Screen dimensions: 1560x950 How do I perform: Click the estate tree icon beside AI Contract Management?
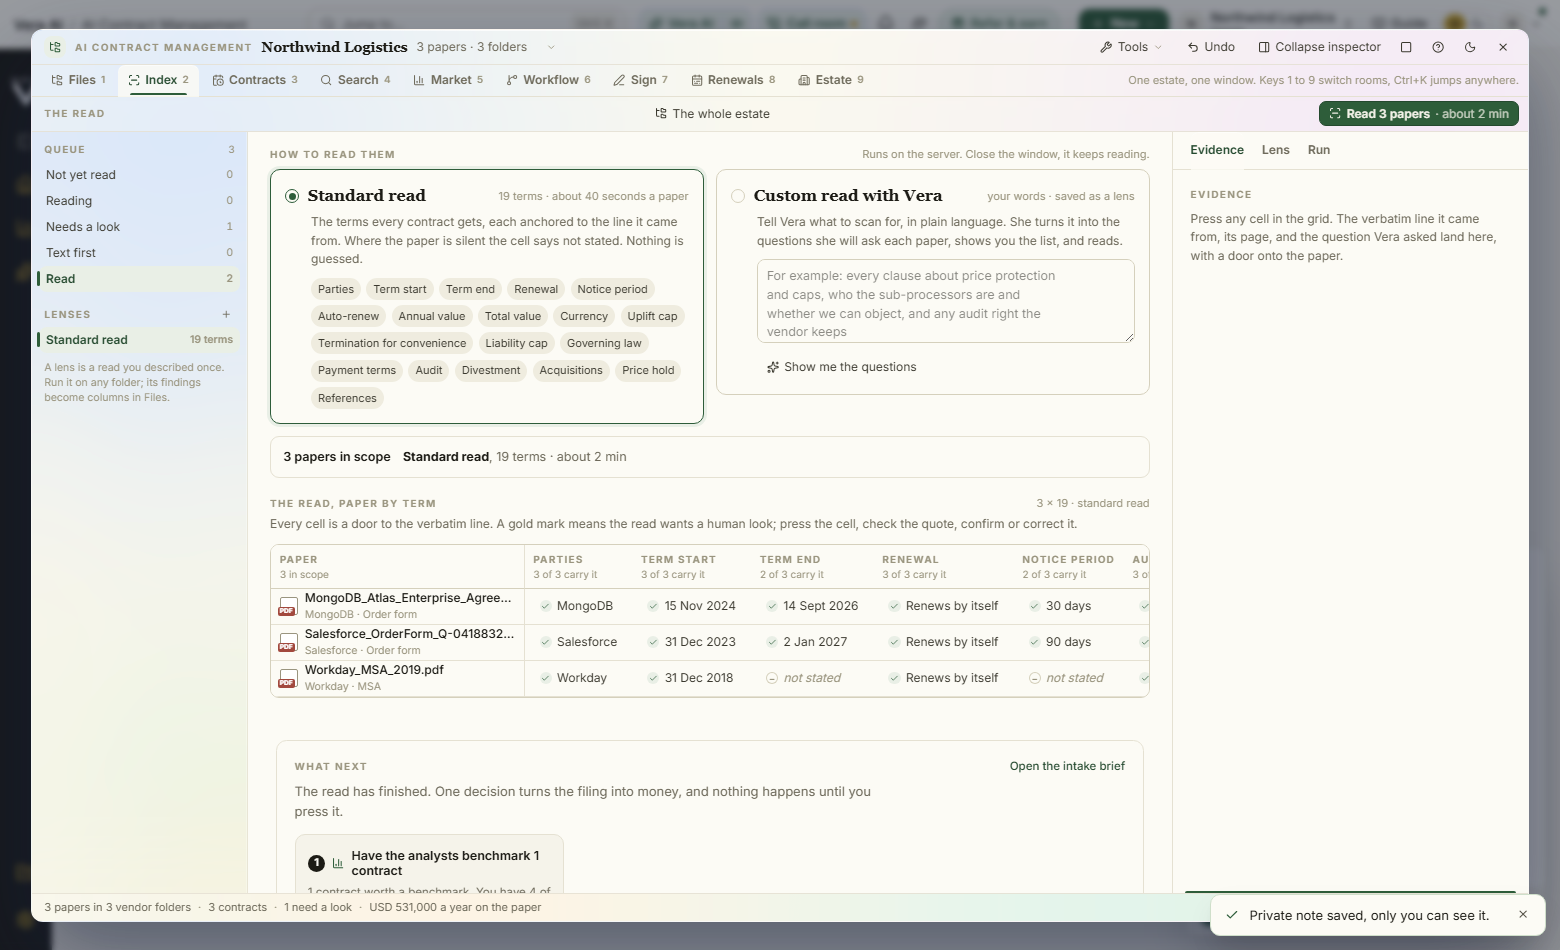[x=55, y=47]
